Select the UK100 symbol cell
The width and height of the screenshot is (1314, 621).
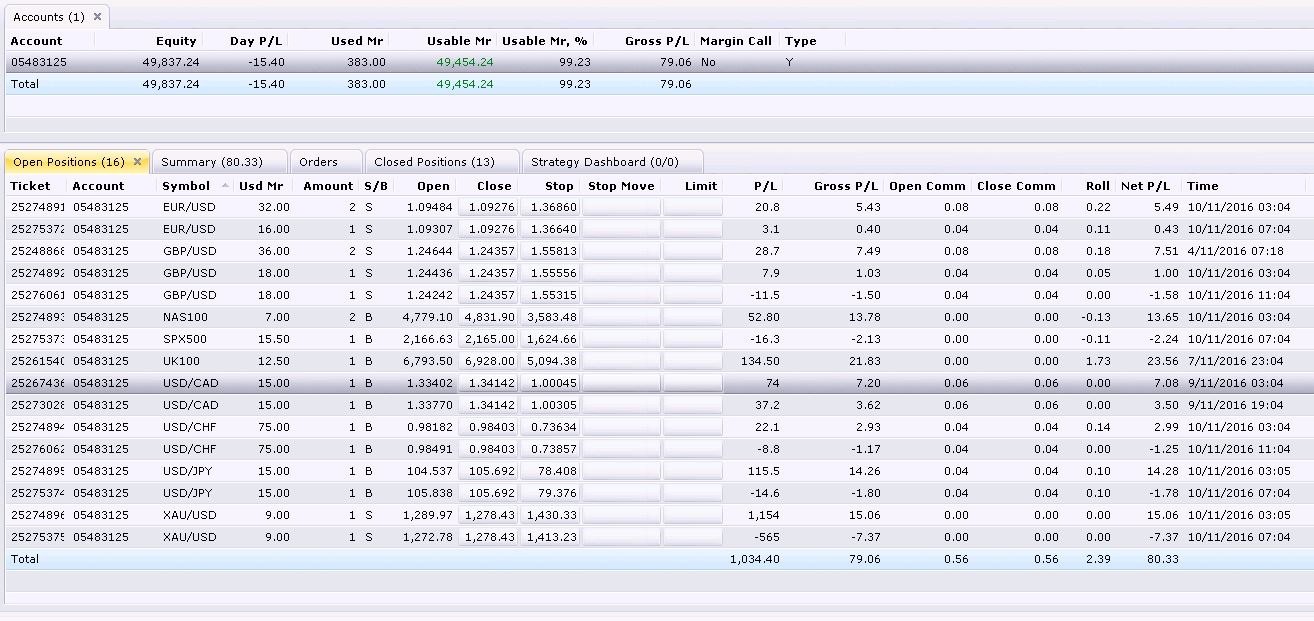[x=180, y=361]
